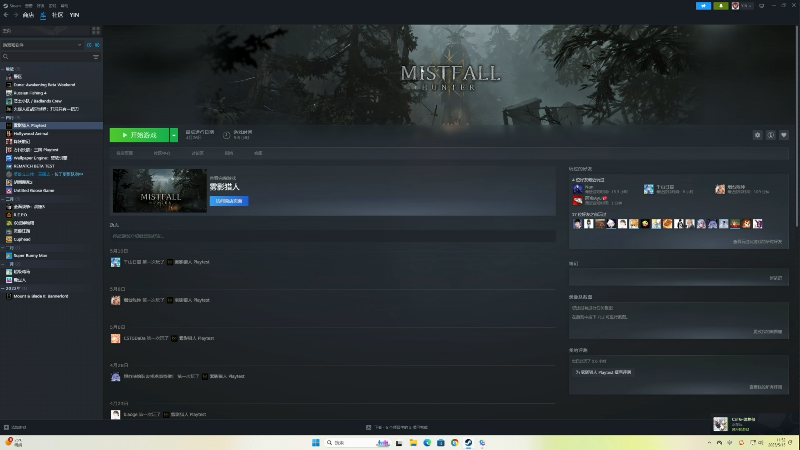Screen dimensions: 800x450
Task: Open the advanced filter icon beside search
Action: [96, 57]
